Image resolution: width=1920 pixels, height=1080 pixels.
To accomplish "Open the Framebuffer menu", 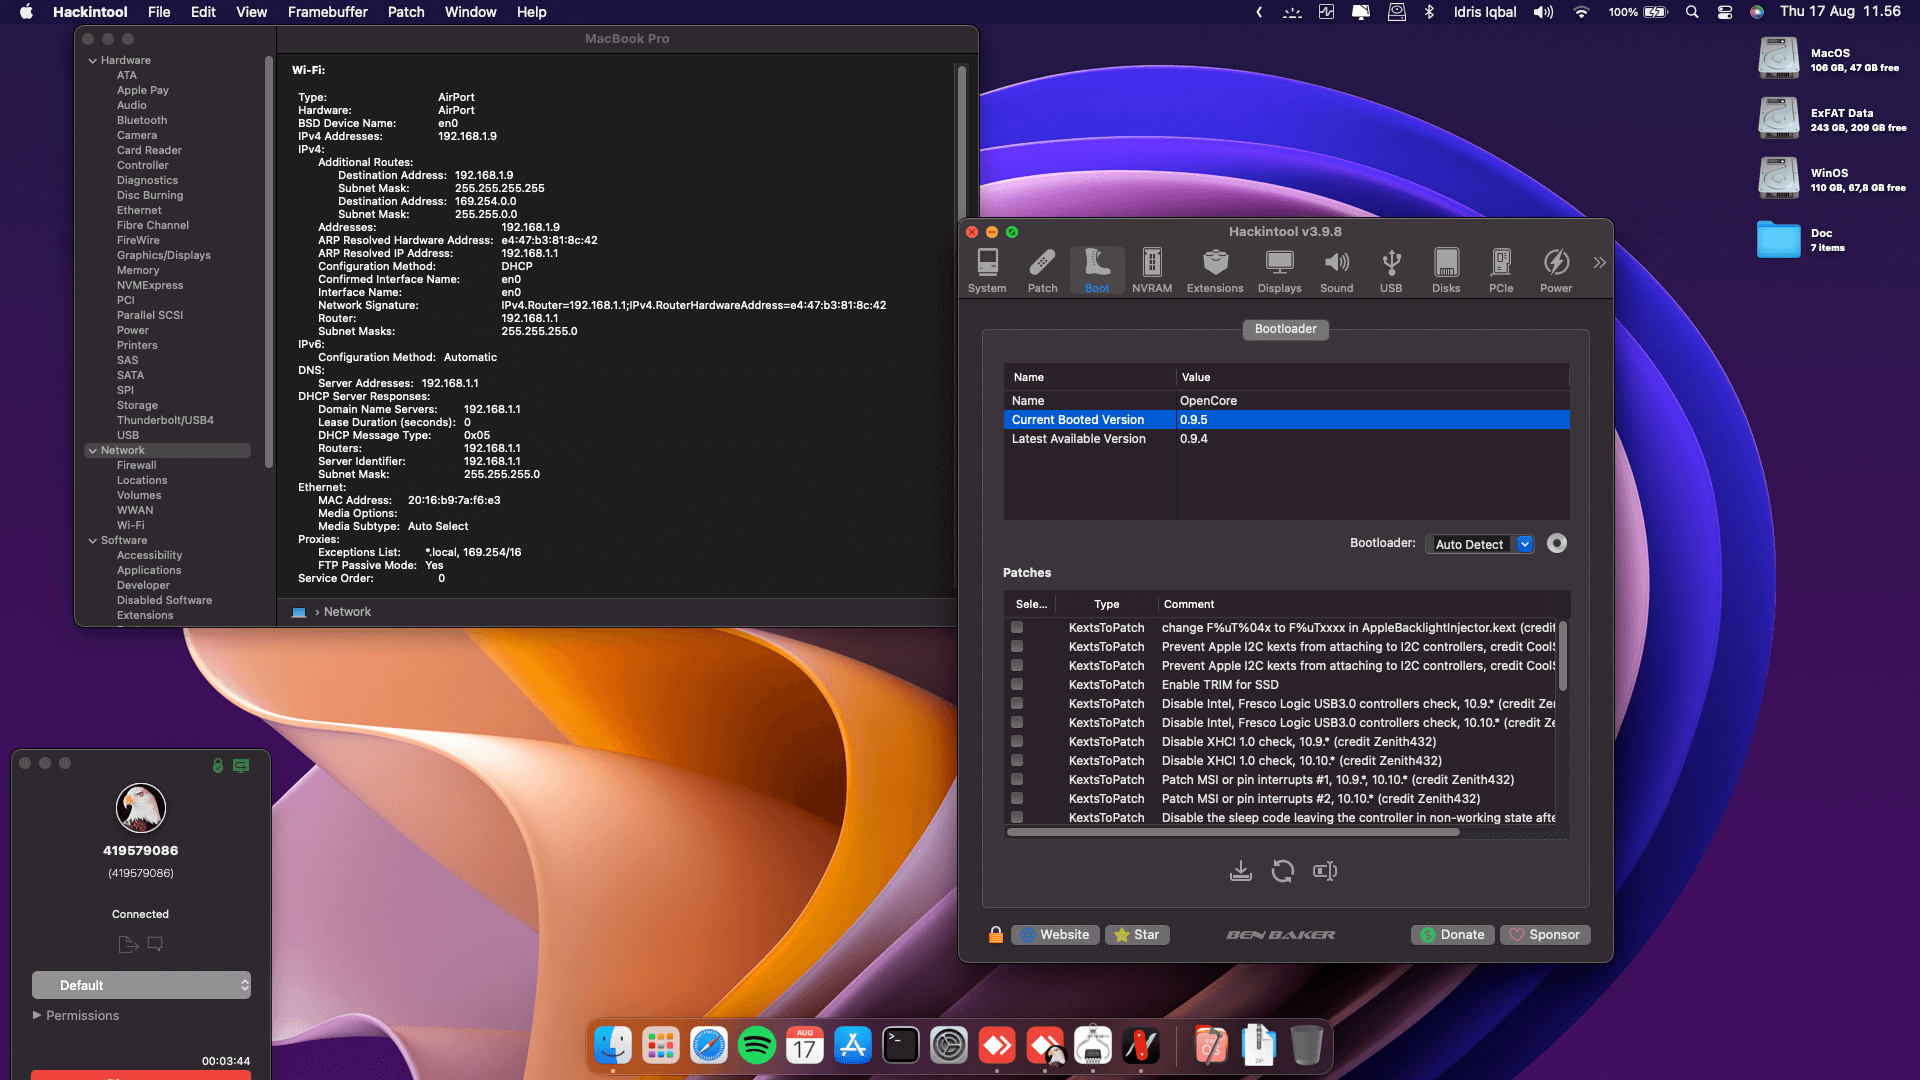I will [x=327, y=12].
